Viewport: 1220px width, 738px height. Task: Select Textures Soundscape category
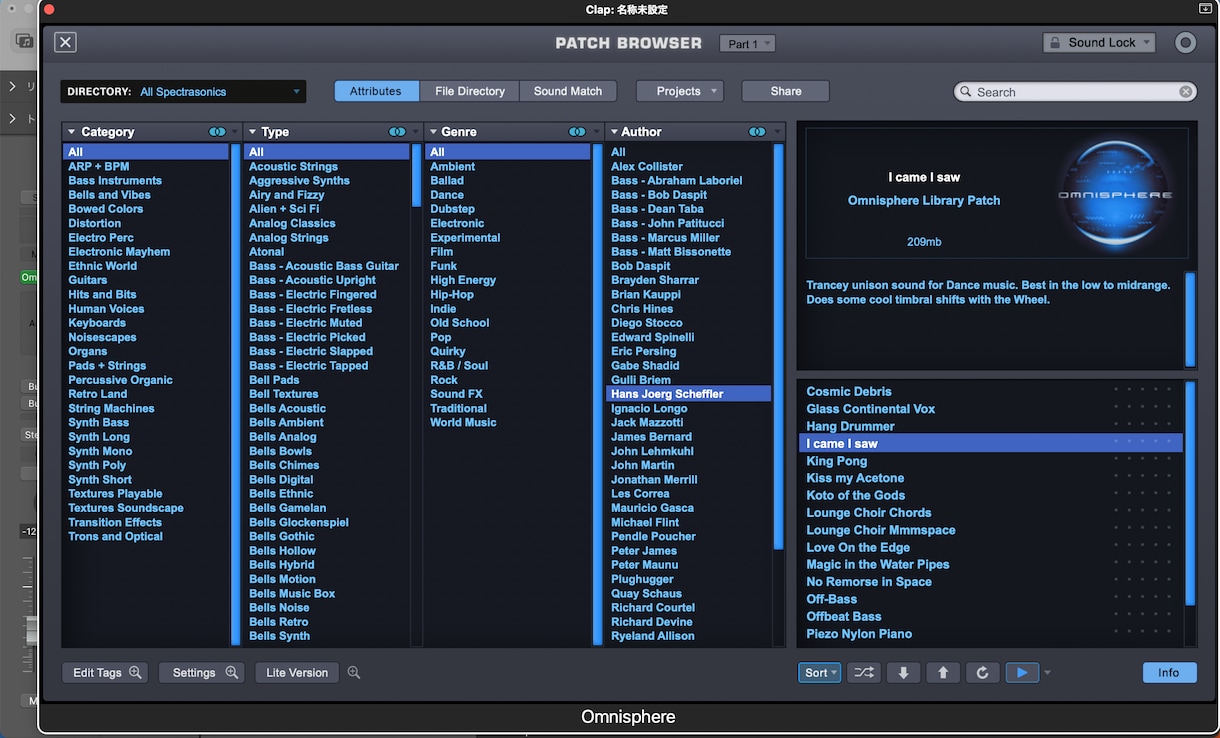(x=126, y=508)
